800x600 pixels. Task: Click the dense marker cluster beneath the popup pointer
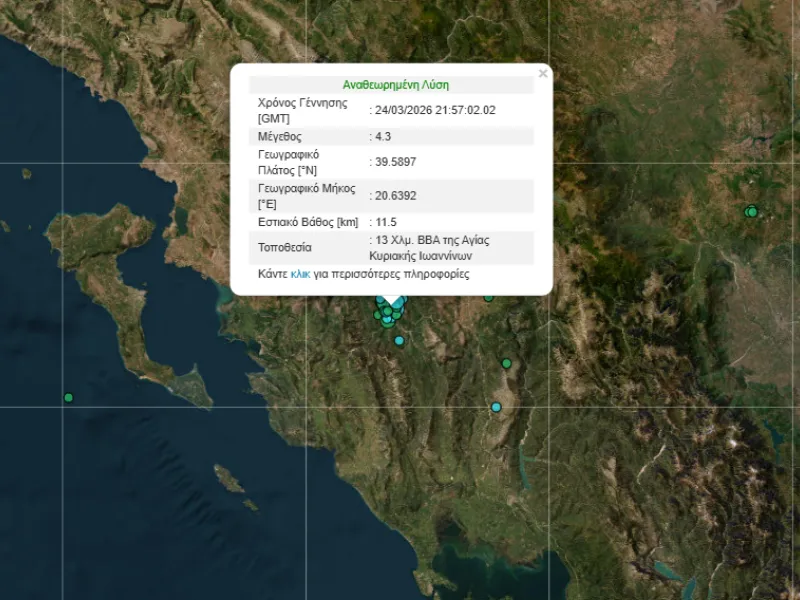[x=387, y=316]
